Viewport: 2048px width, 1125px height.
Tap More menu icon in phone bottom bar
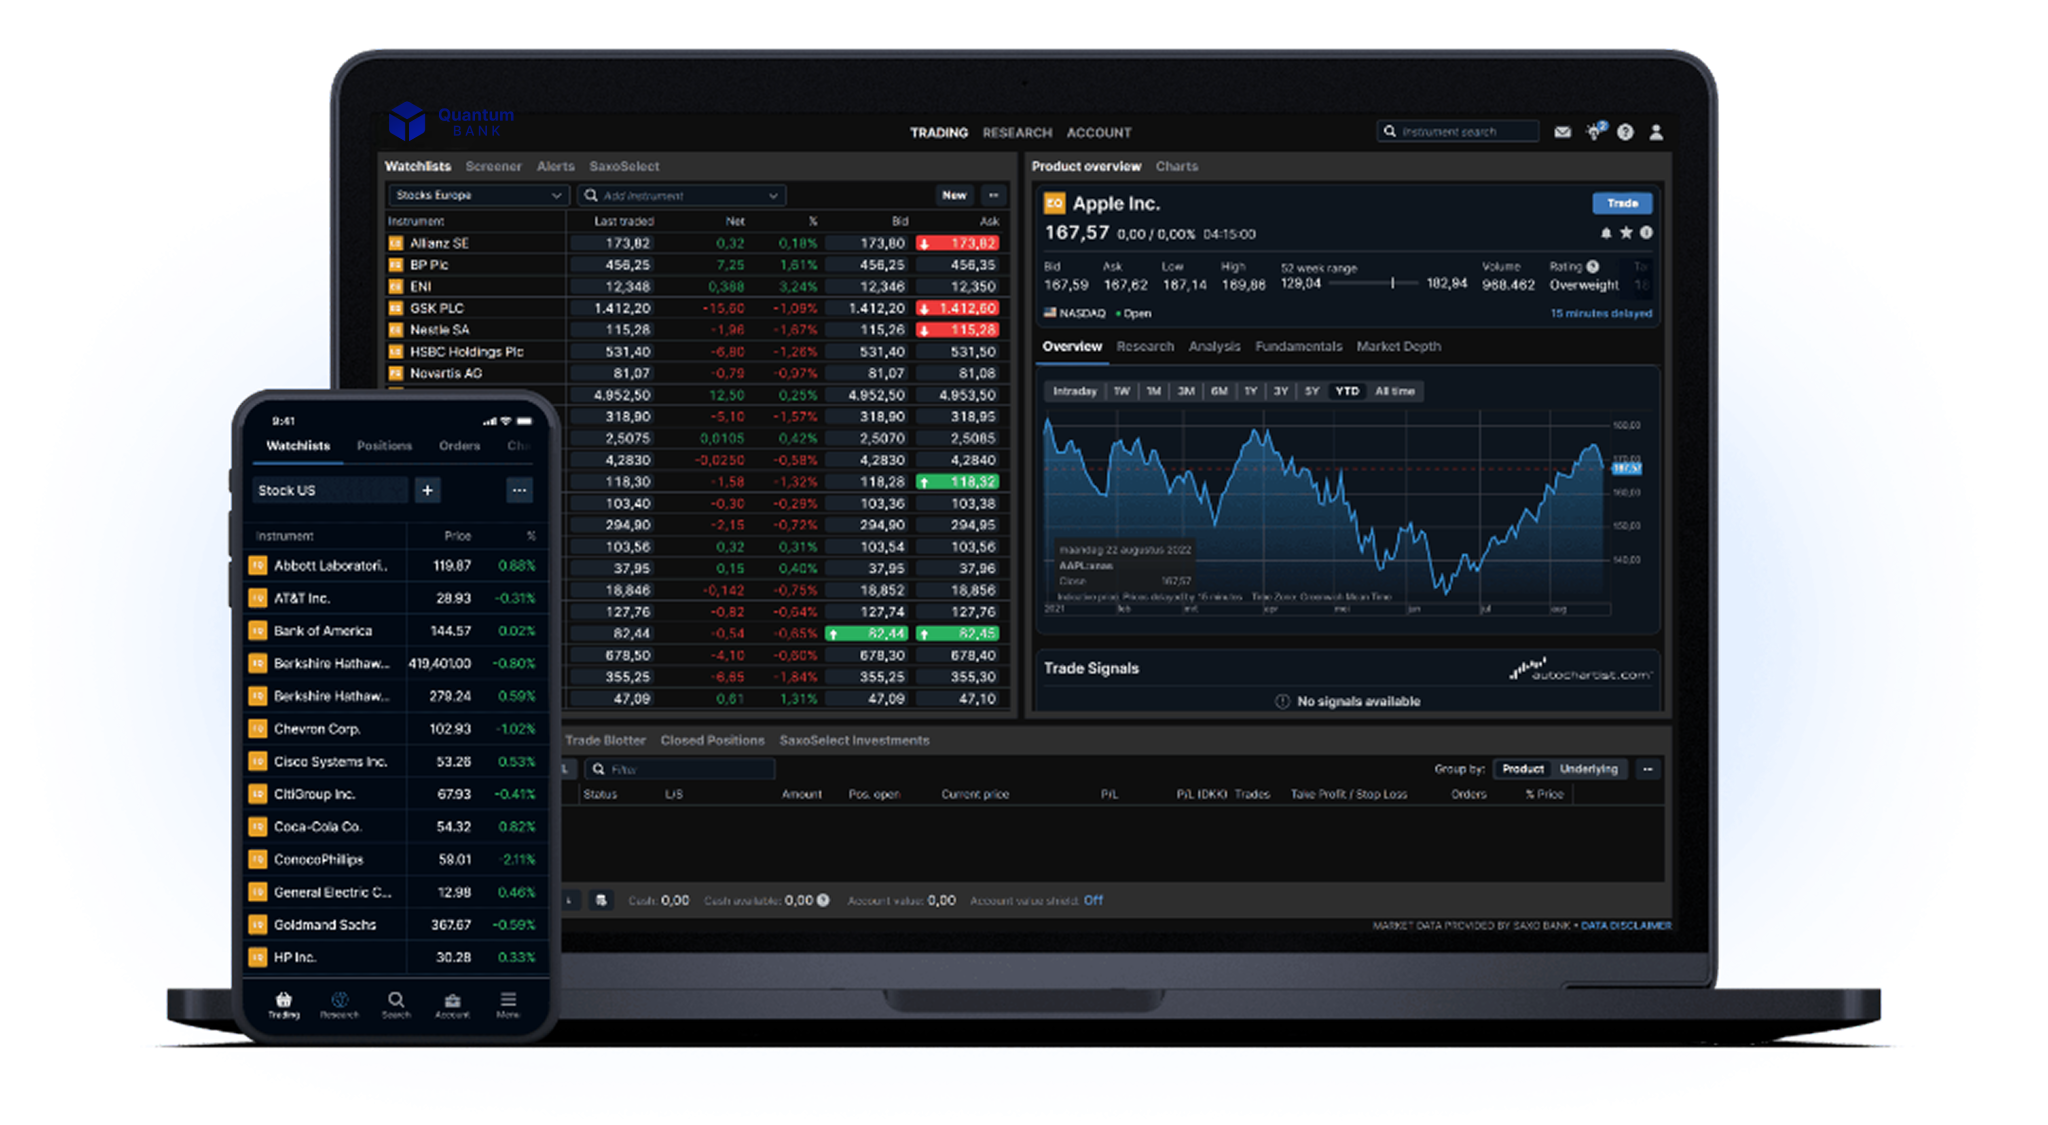pos(508,1004)
